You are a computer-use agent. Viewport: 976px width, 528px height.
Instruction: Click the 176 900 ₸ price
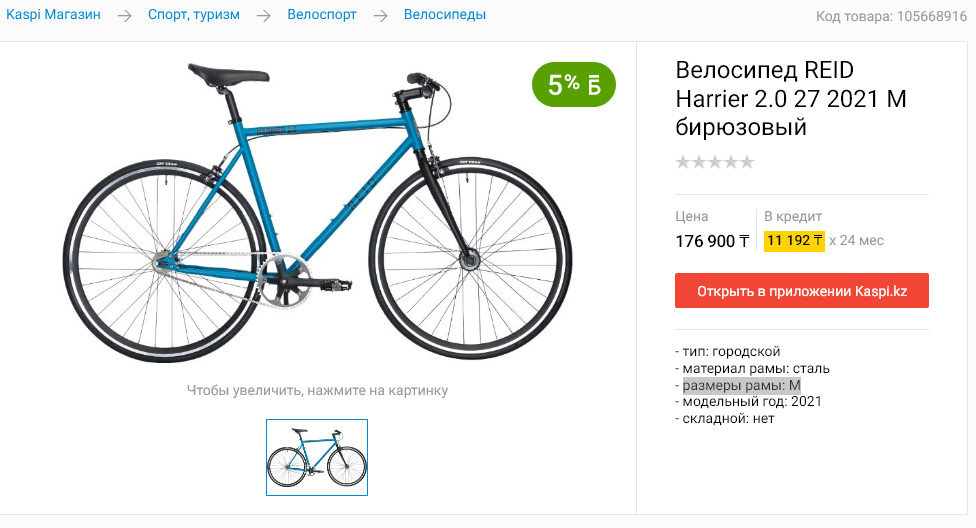(x=712, y=241)
